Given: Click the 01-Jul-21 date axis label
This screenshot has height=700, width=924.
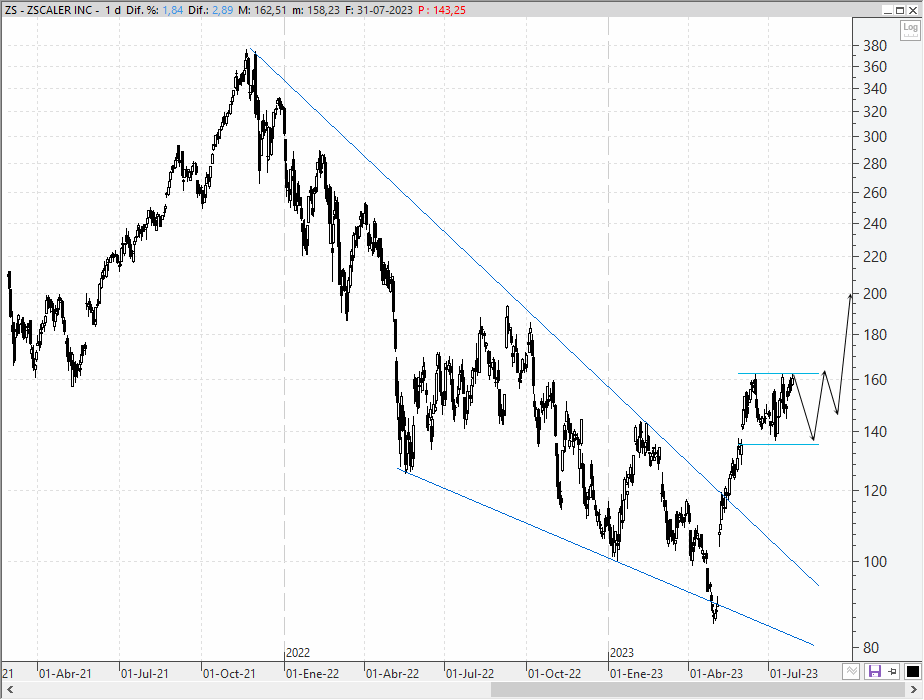Looking at the screenshot, I should (x=145, y=673).
